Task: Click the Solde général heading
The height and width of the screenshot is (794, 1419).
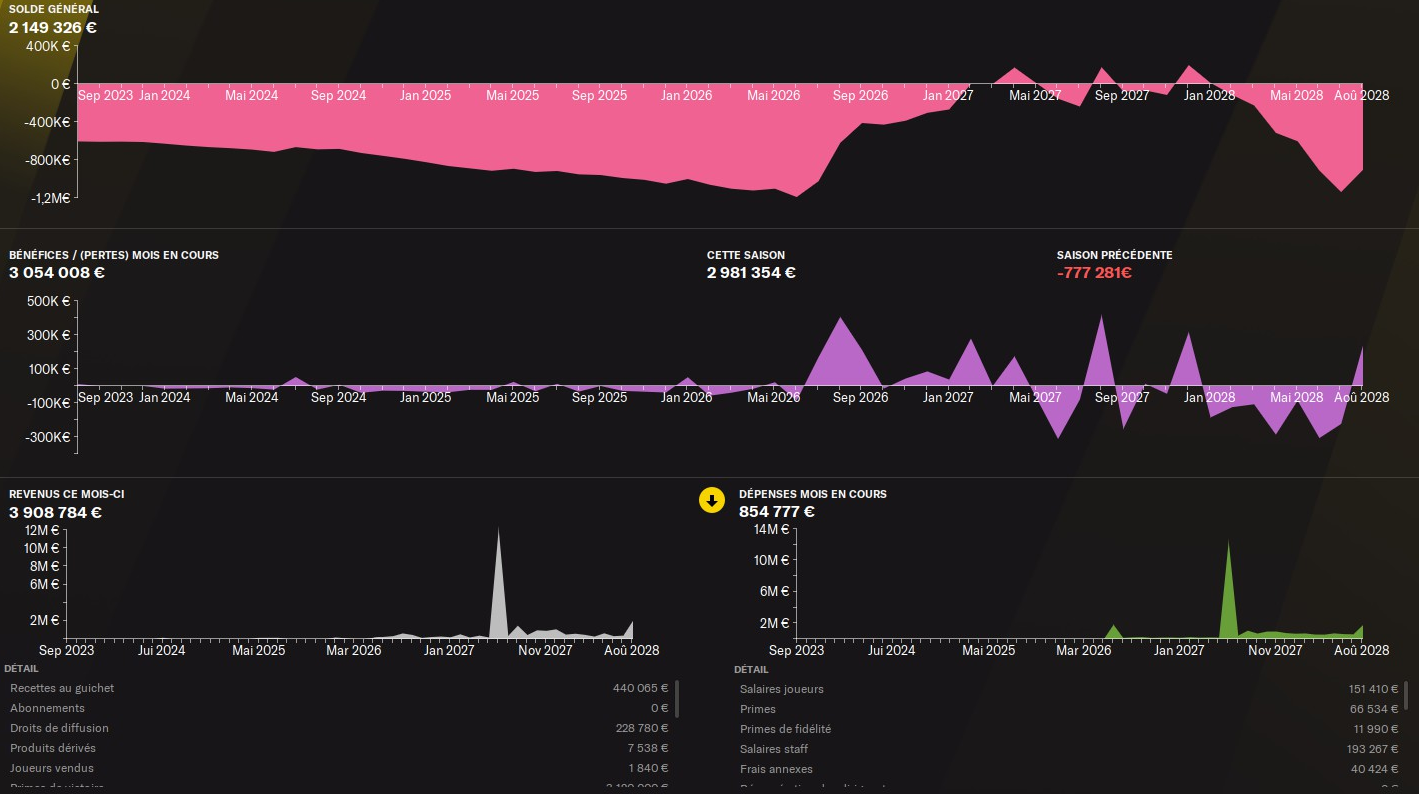Action: (x=54, y=9)
